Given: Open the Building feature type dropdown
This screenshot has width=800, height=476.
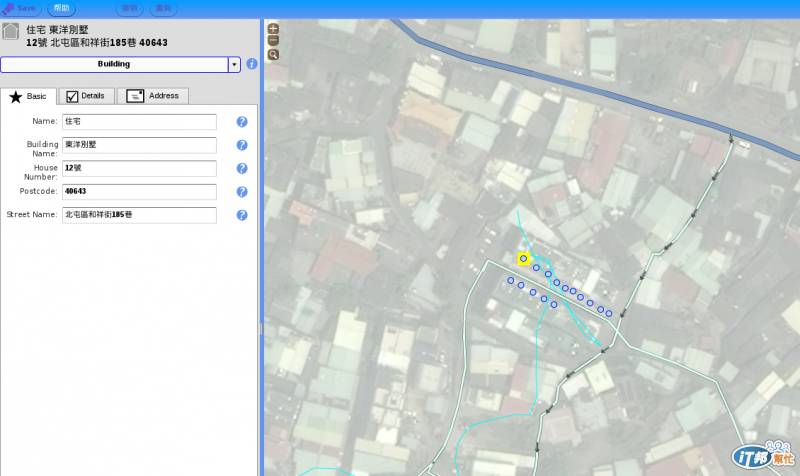Looking at the screenshot, I should [x=114, y=64].
